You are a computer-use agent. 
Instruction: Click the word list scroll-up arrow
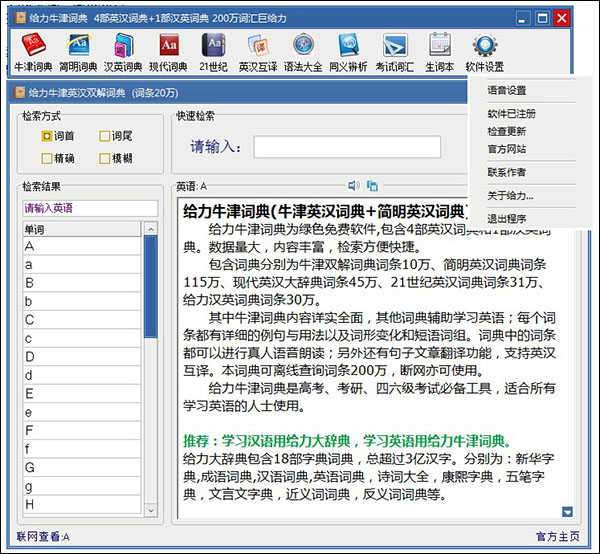click(151, 229)
